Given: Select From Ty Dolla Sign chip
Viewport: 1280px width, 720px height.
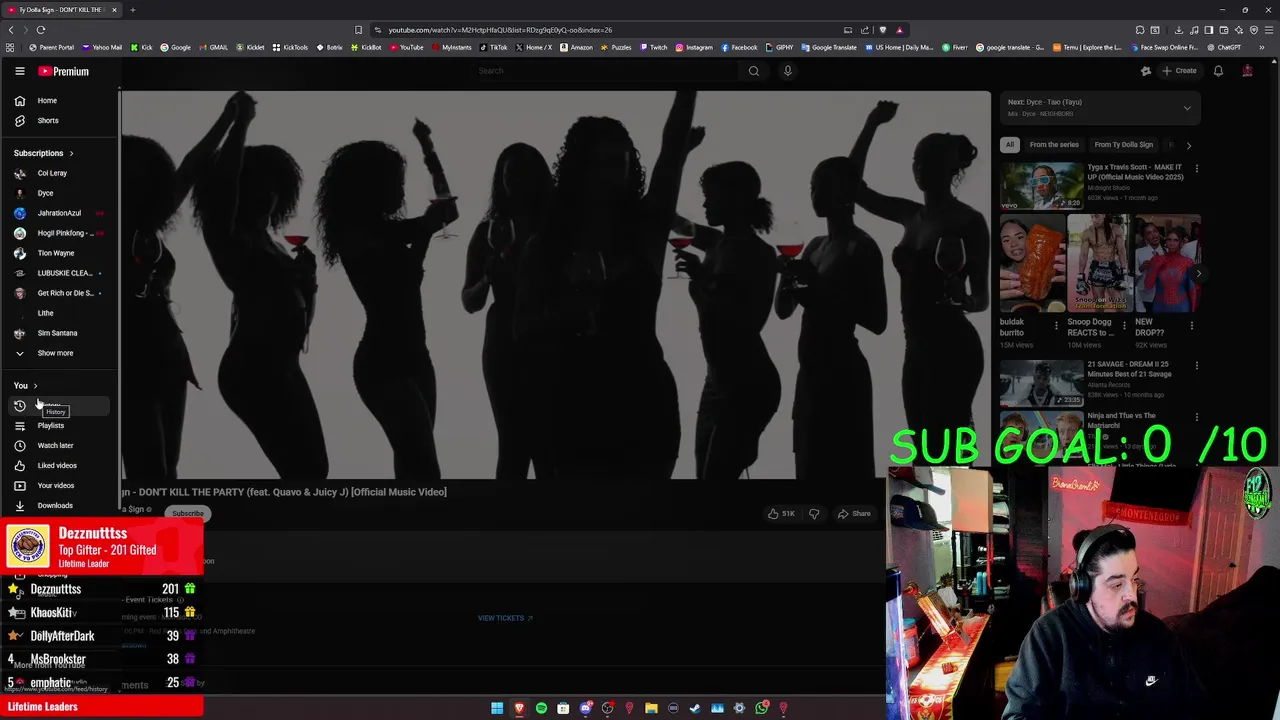Looking at the screenshot, I should [x=1123, y=145].
